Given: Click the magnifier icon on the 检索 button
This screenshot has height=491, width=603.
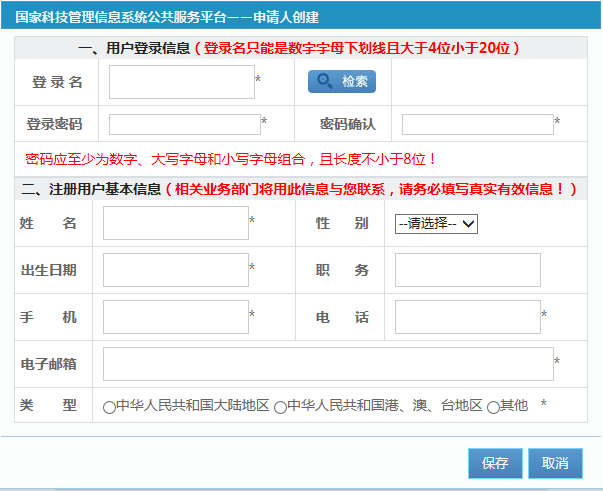Looking at the screenshot, I should click(325, 82).
